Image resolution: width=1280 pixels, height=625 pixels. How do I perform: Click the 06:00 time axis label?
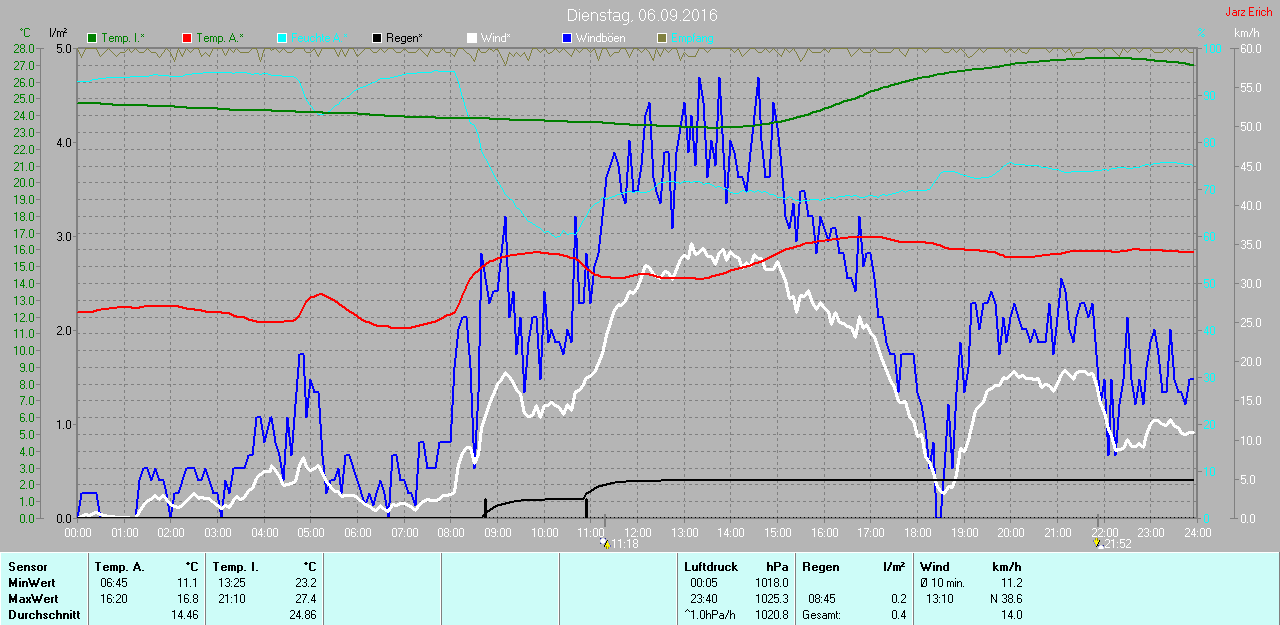point(357,532)
